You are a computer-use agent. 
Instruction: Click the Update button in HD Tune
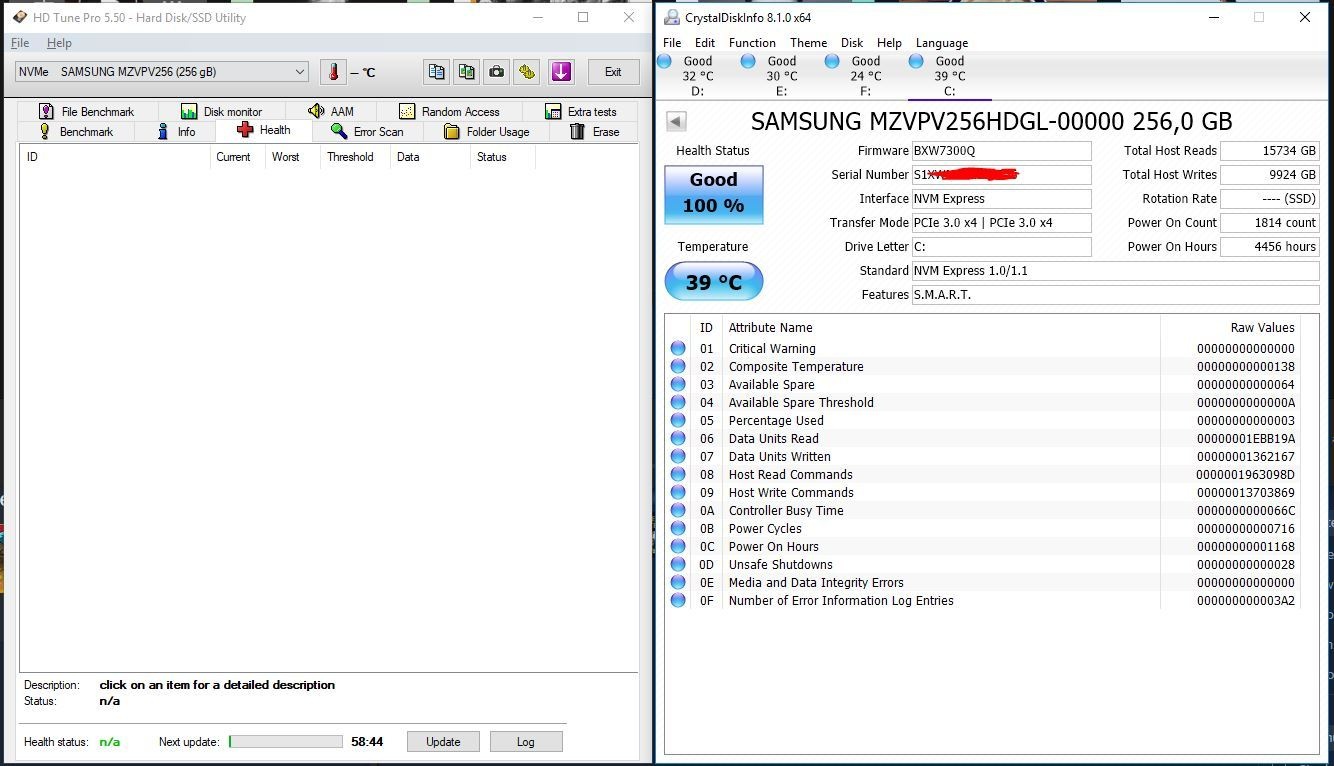click(x=443, y=742)
